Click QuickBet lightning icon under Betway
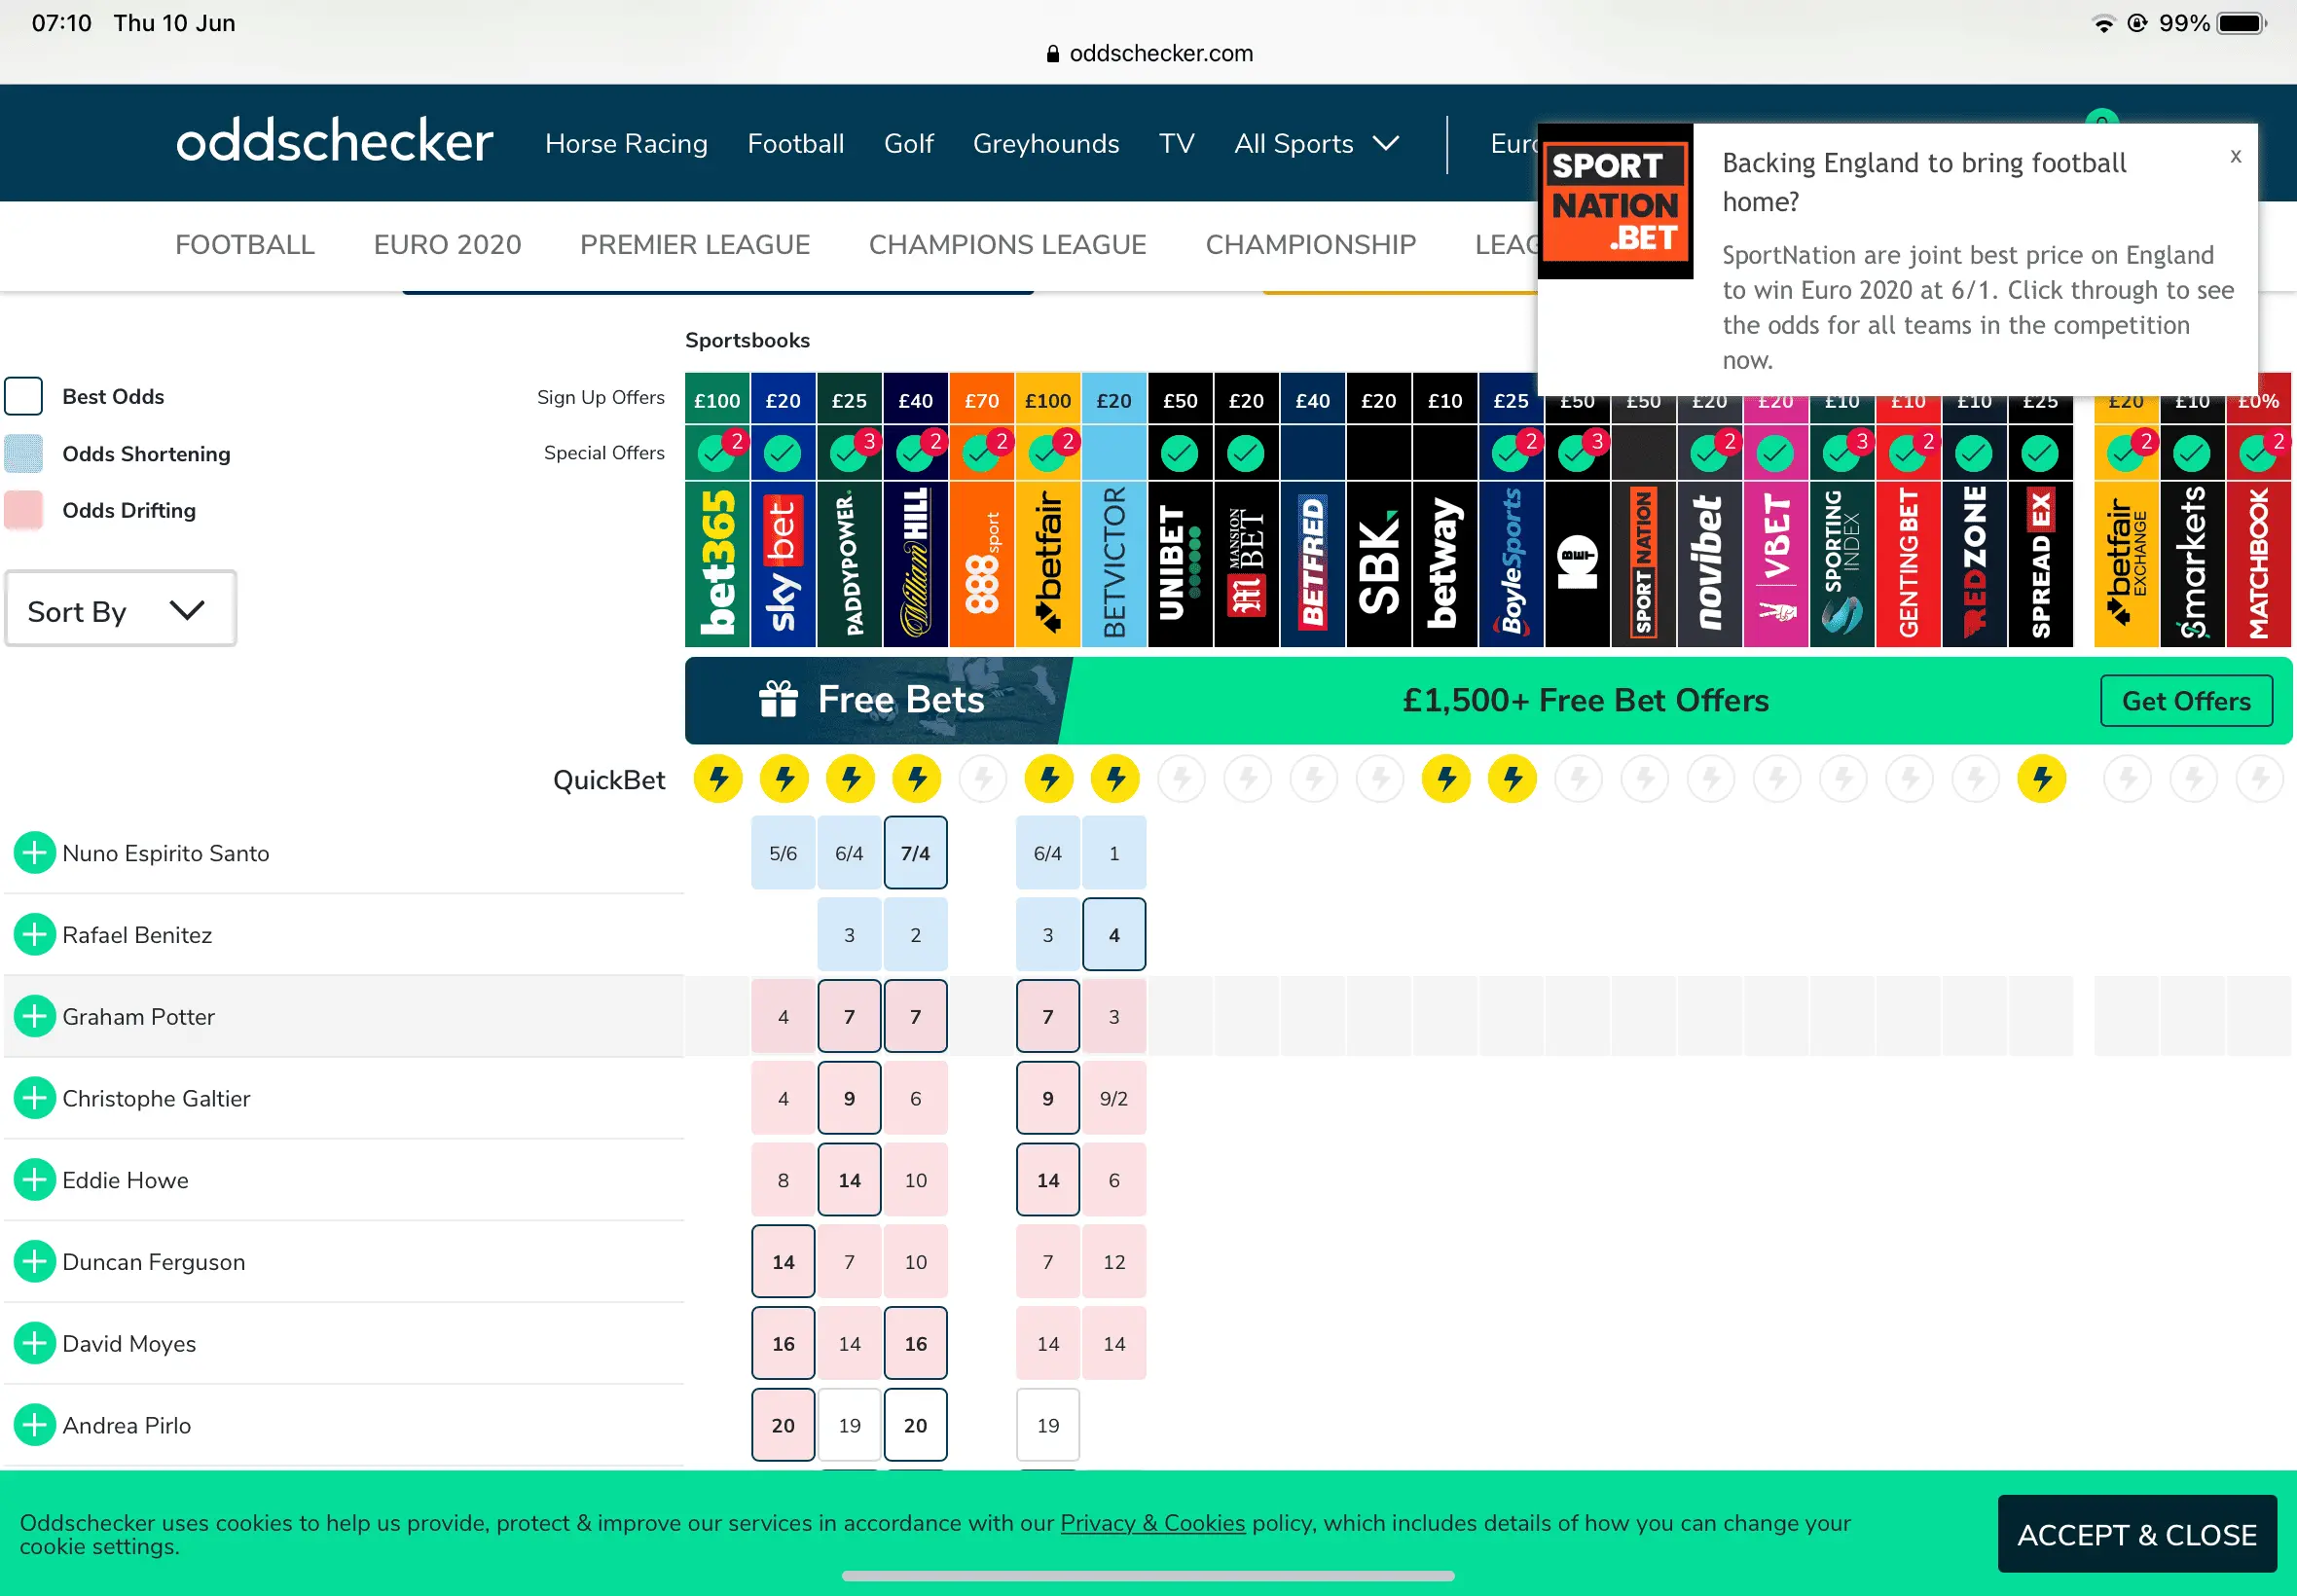The width and height of the screenshot is (2297, 1596). 1445,779
